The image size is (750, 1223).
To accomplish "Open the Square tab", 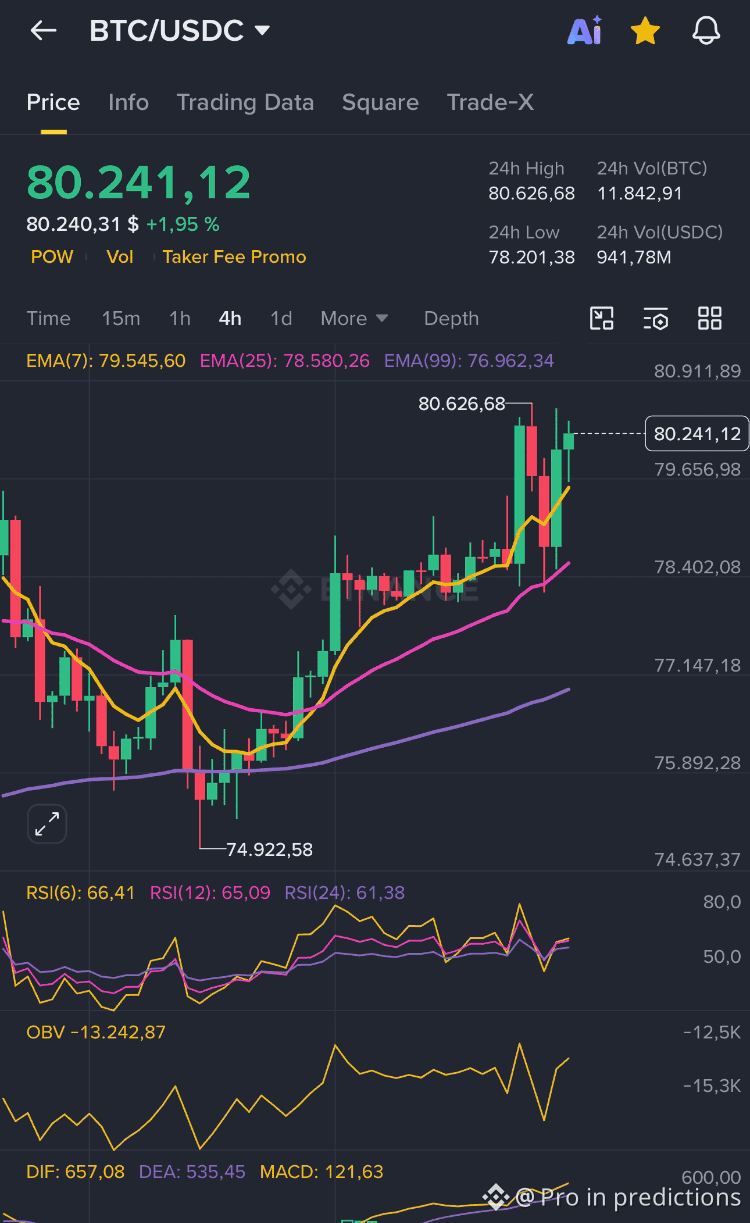I will pos(380,102).
